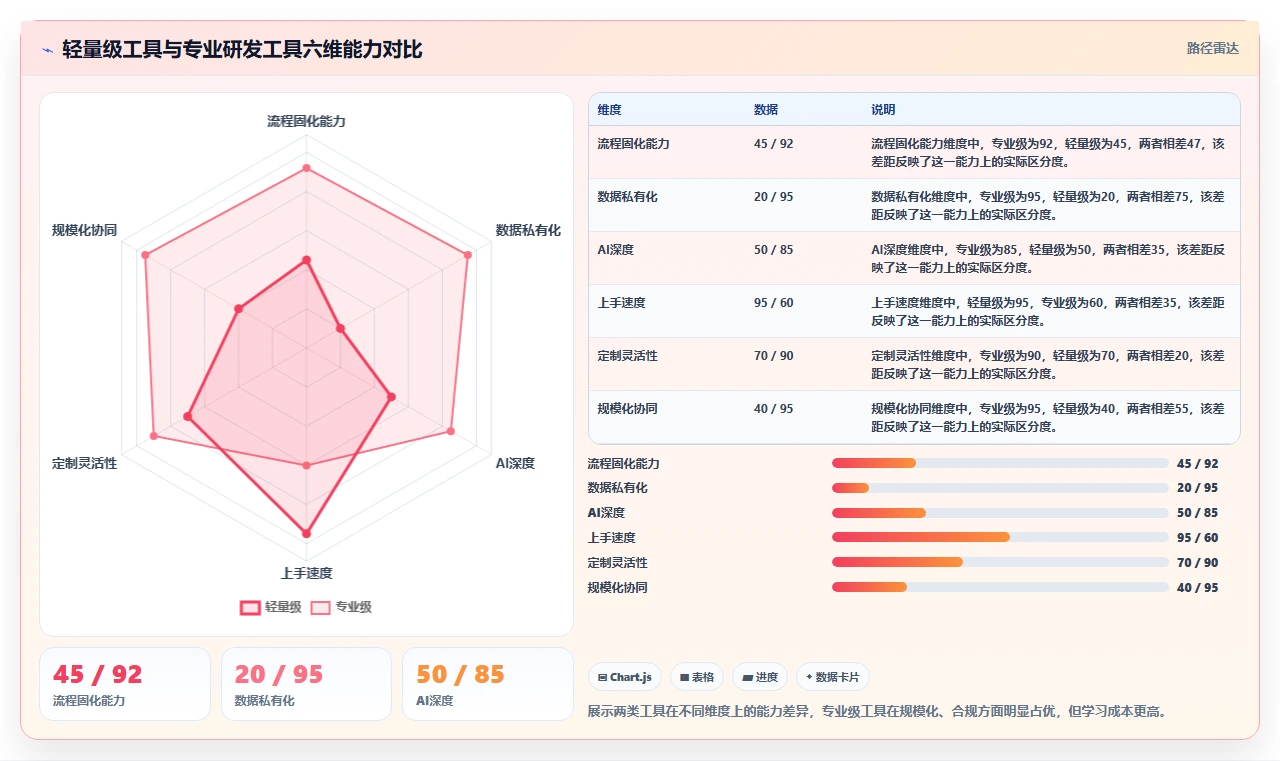Click the 轻量级 data point on 上手速度 axis
Viewport: 1280px width, 761px height.
[306, 533]
